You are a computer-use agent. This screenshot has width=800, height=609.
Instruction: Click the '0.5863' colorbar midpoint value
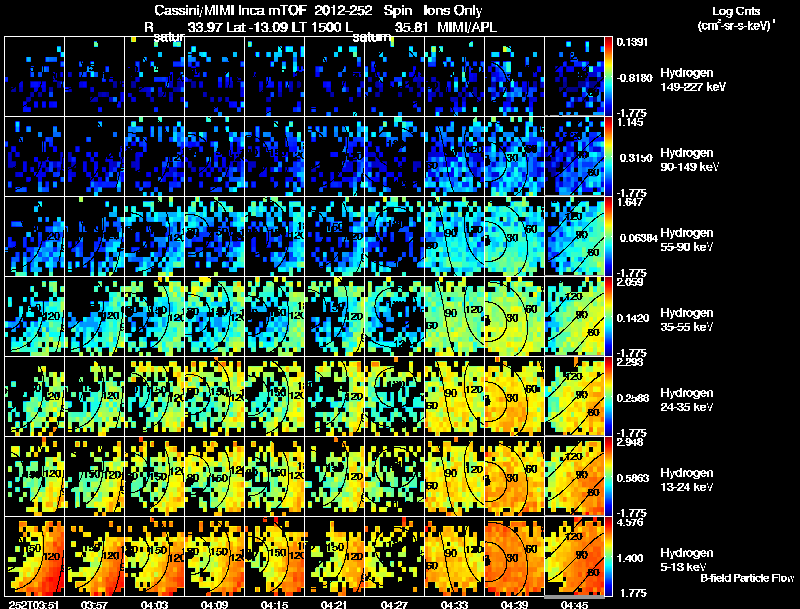(x=634, y=478)
